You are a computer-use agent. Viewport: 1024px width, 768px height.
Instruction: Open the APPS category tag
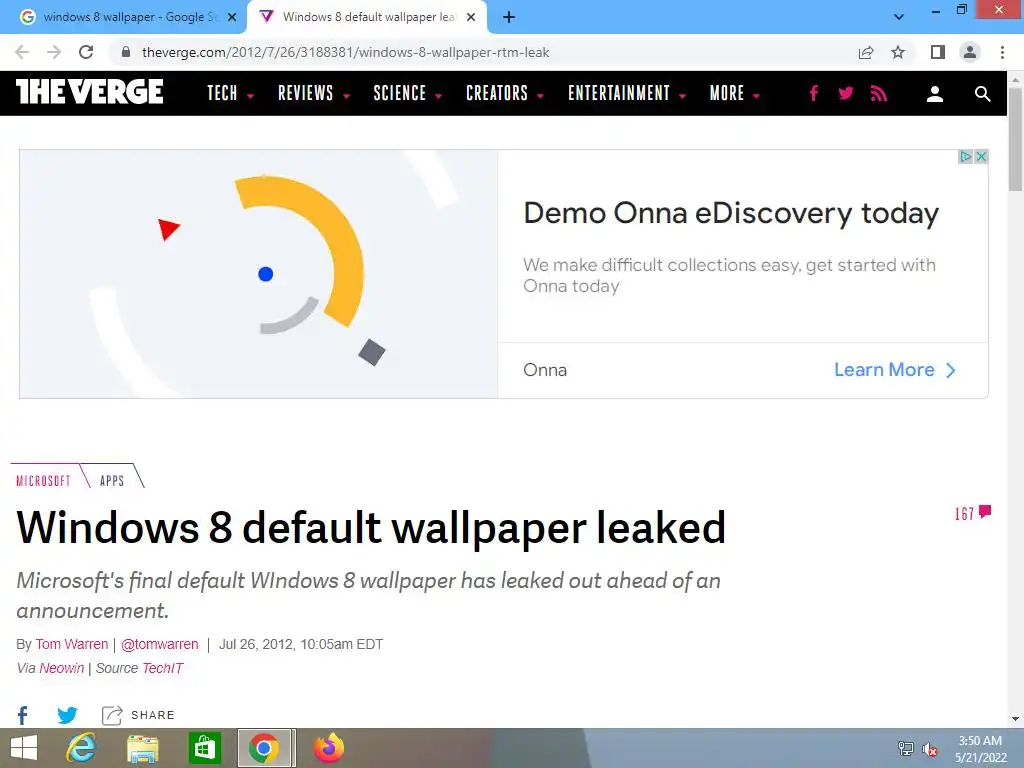click(112, 481)
